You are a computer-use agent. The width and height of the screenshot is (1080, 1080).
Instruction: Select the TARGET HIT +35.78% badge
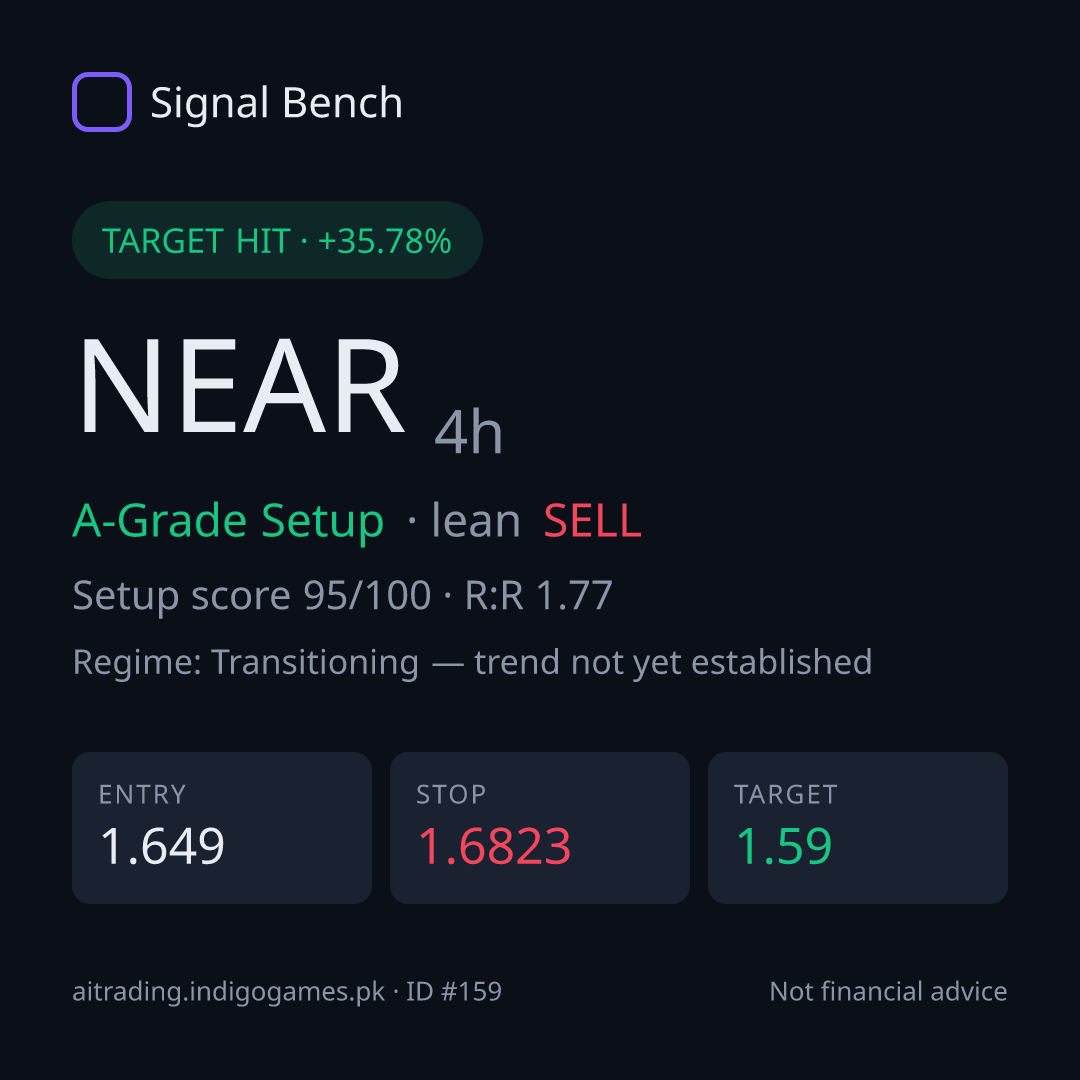[278, 240]
